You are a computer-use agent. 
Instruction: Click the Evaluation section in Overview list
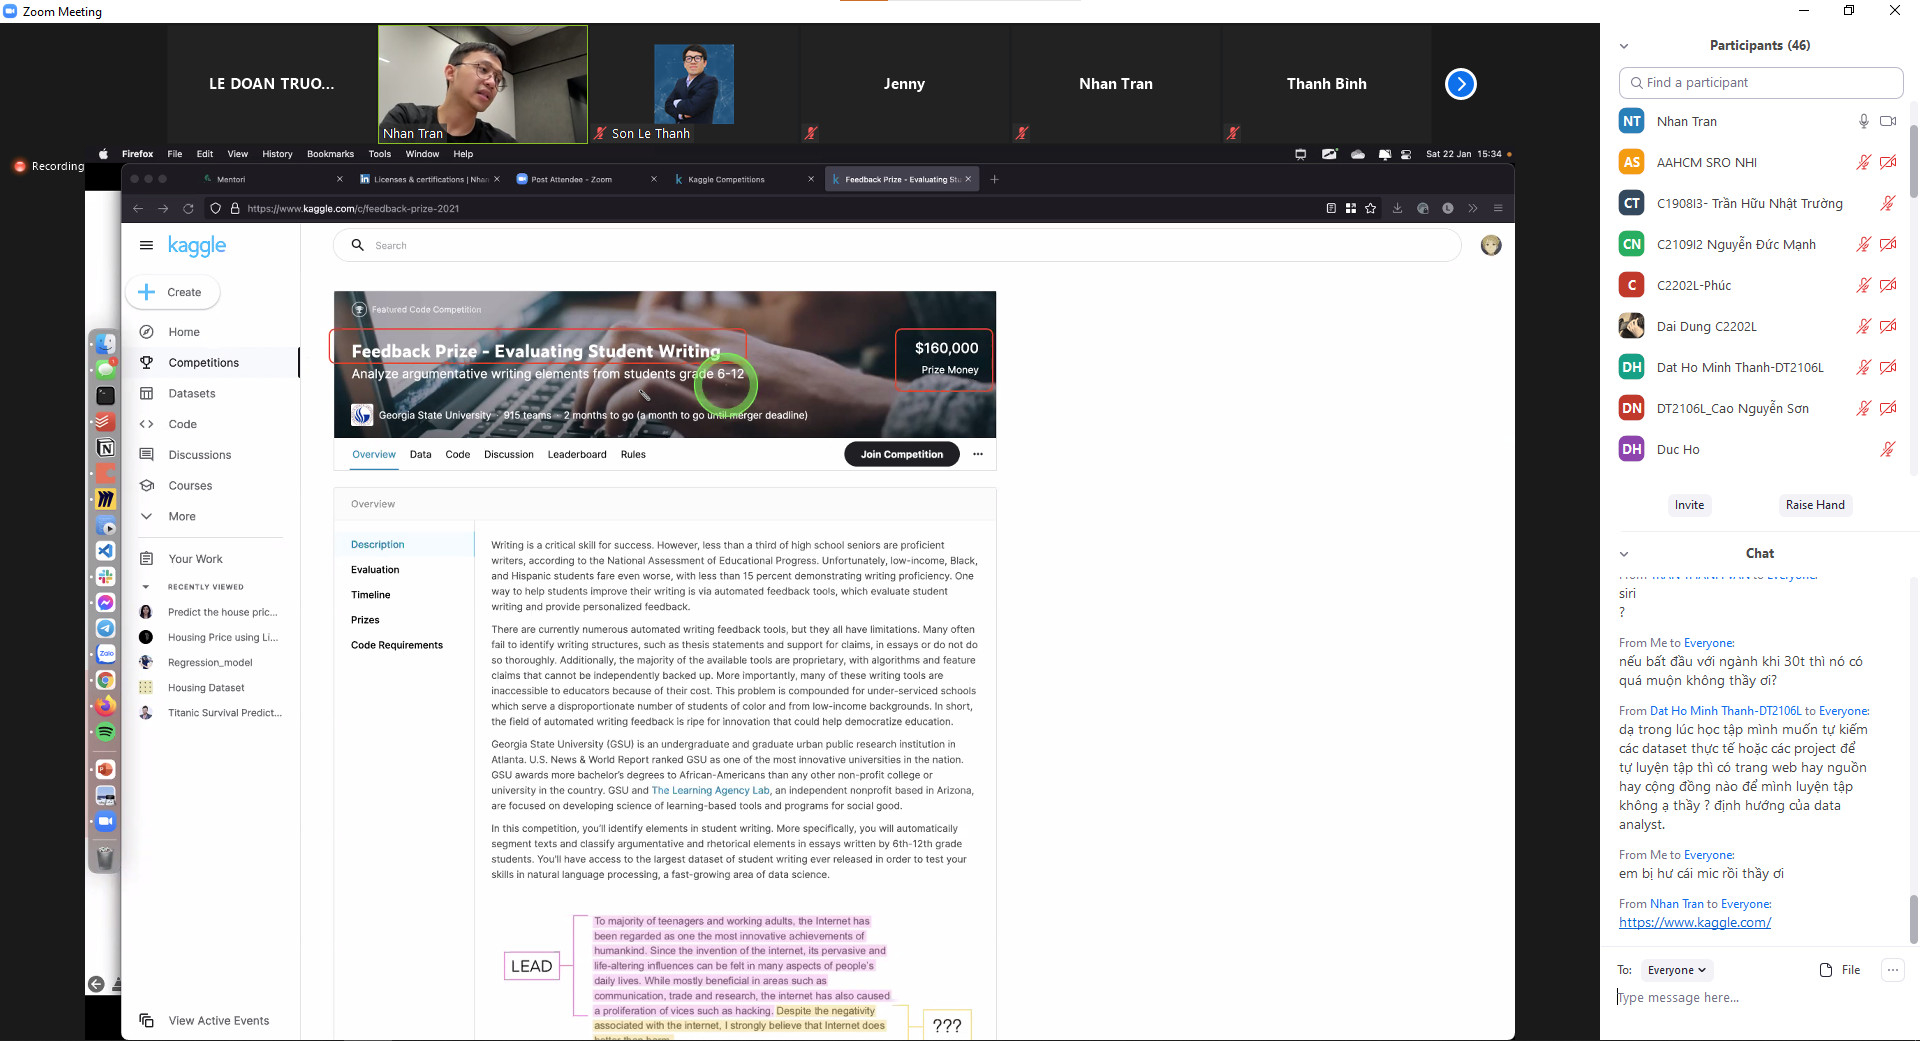(375, 570)
